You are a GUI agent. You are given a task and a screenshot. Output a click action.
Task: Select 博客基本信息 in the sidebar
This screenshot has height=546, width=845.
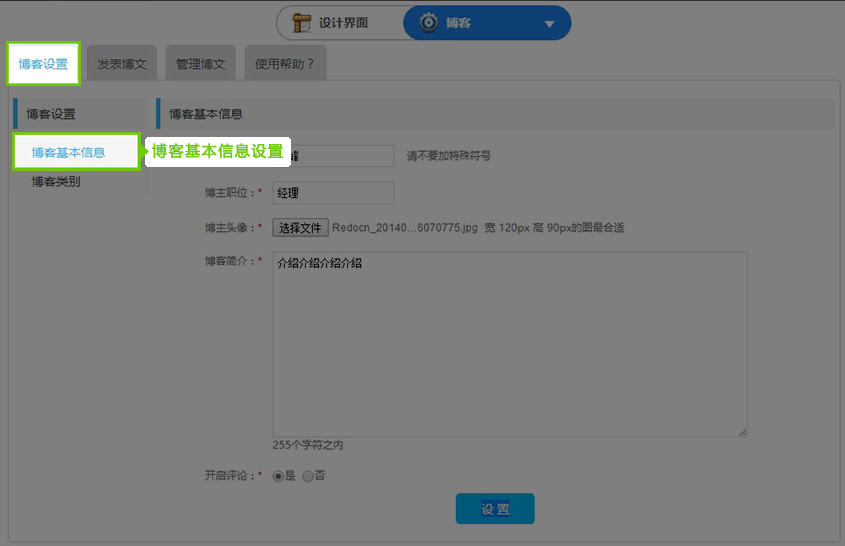(68, 153)
